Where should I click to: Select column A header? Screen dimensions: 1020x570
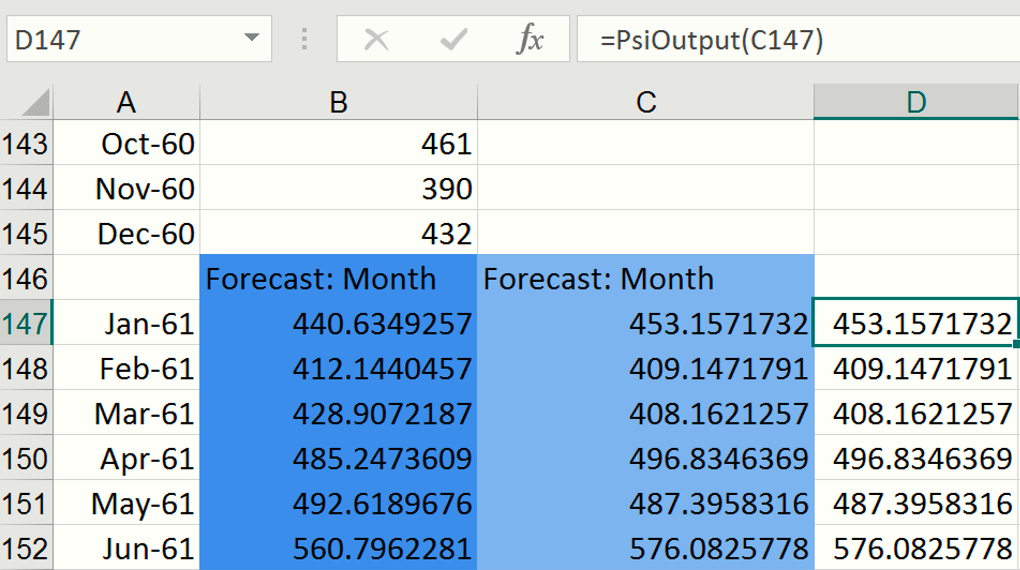(x=126, y=102)
